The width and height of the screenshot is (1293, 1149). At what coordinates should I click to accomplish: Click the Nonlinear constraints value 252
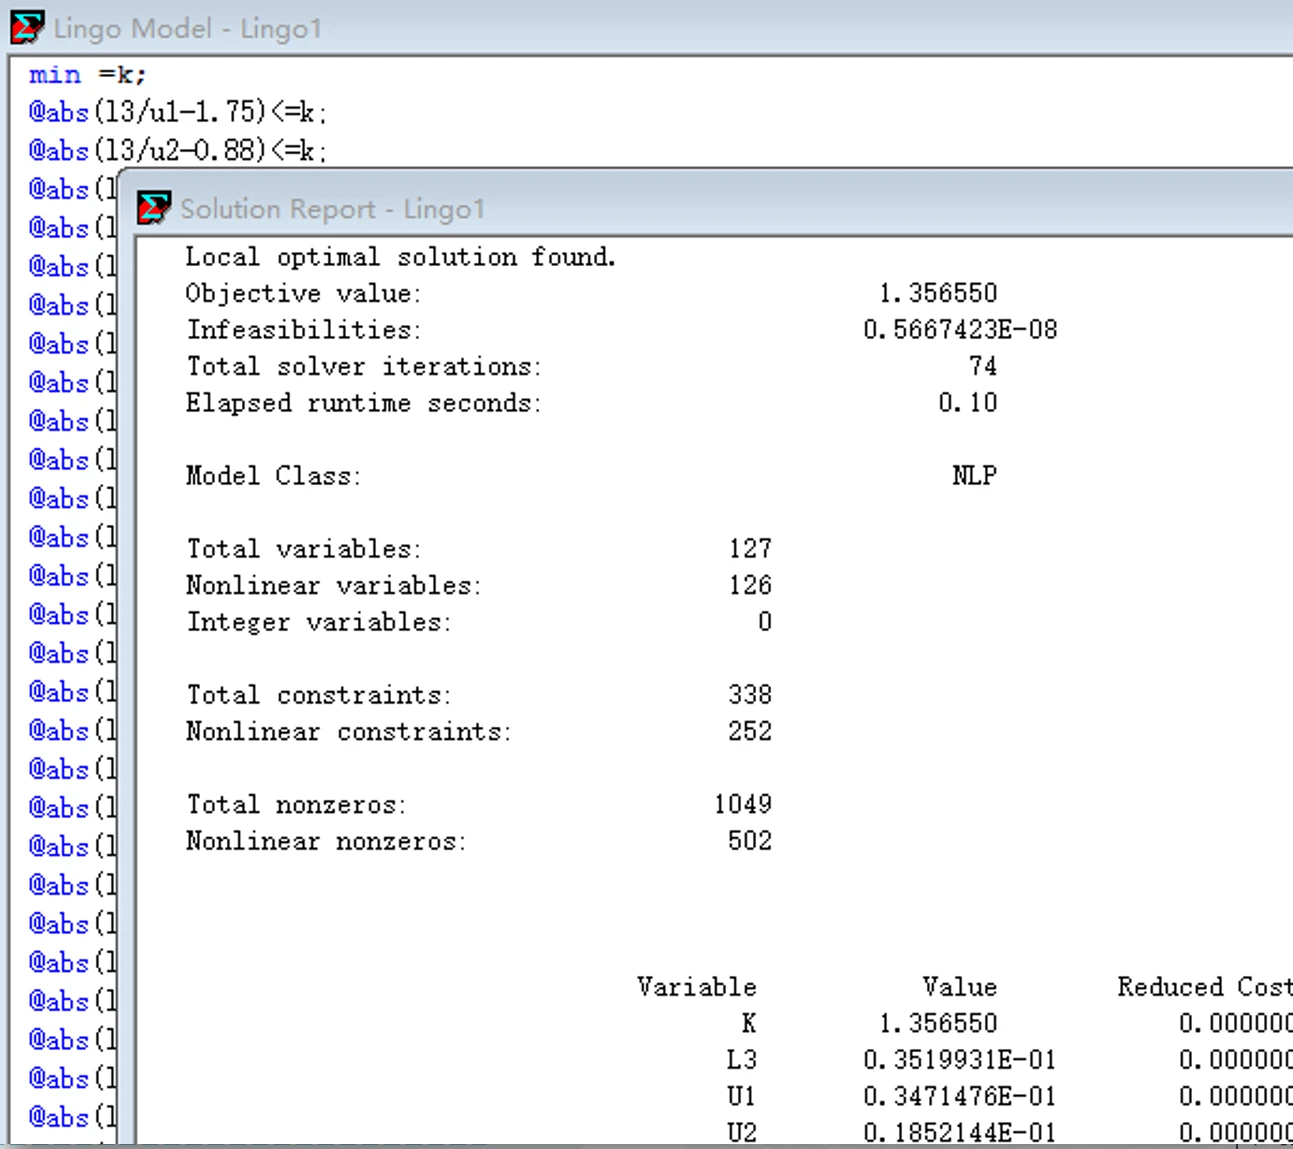750,732
